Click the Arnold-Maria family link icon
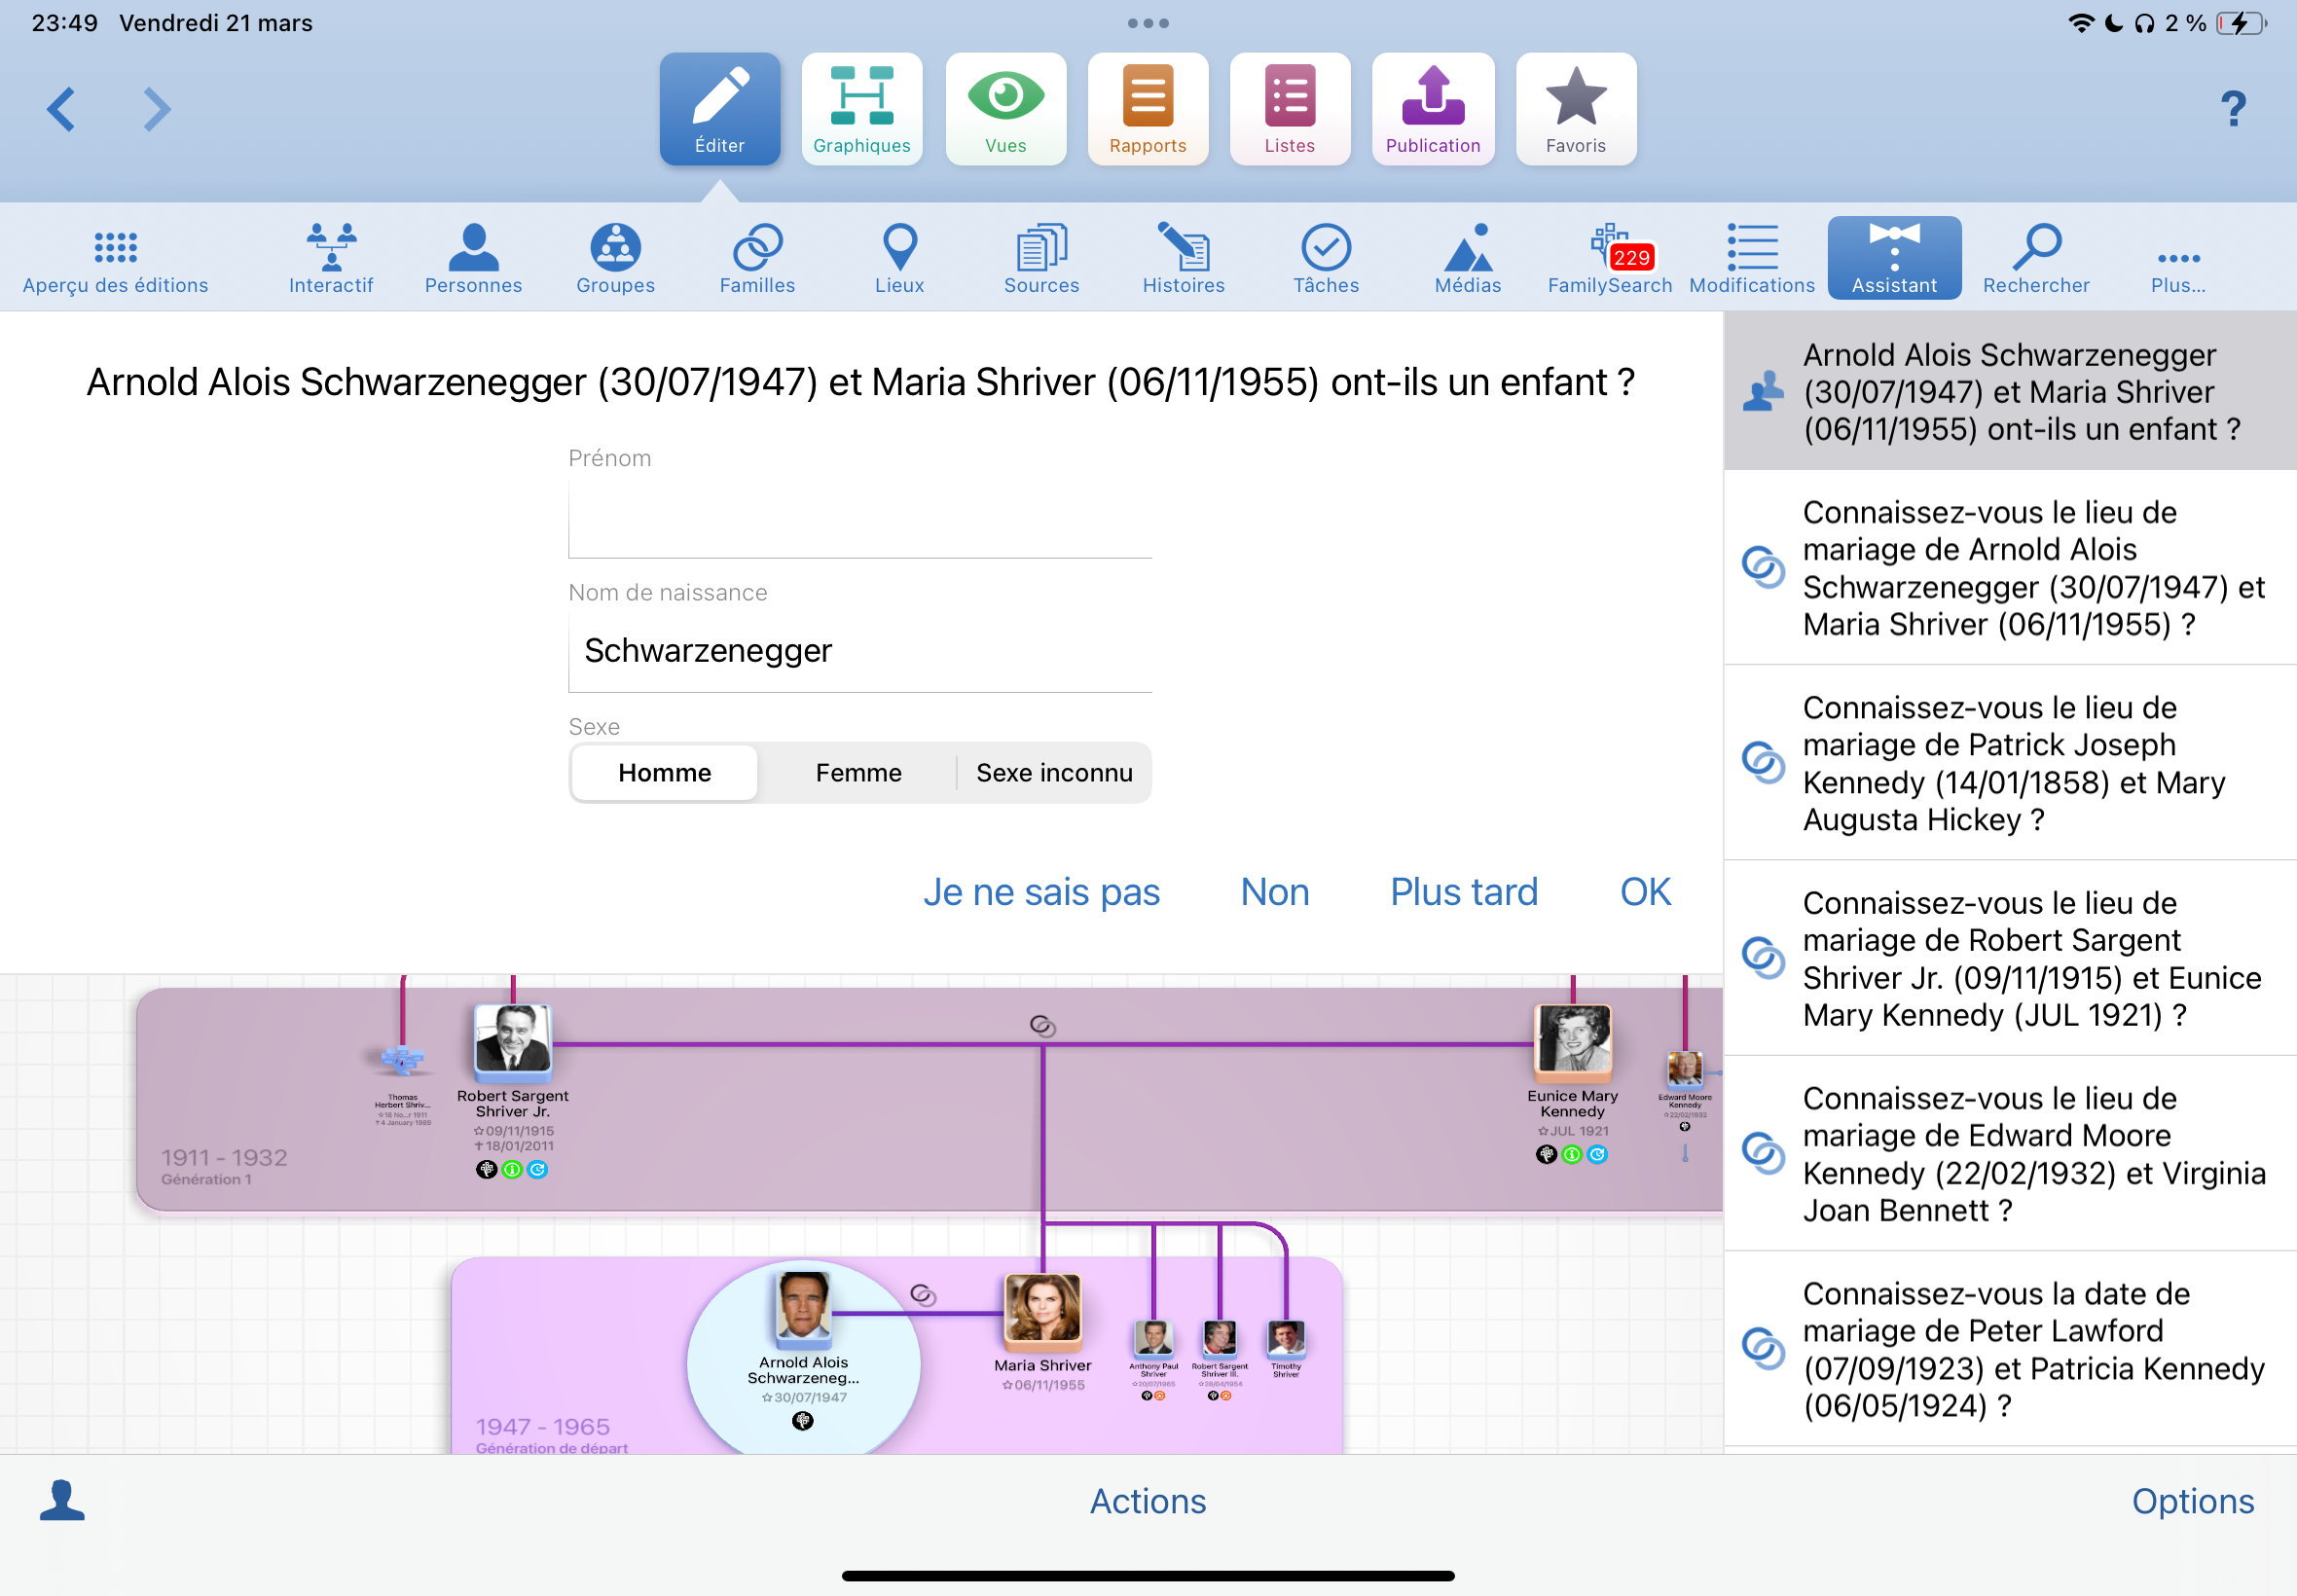 (x=923, y=1295)
